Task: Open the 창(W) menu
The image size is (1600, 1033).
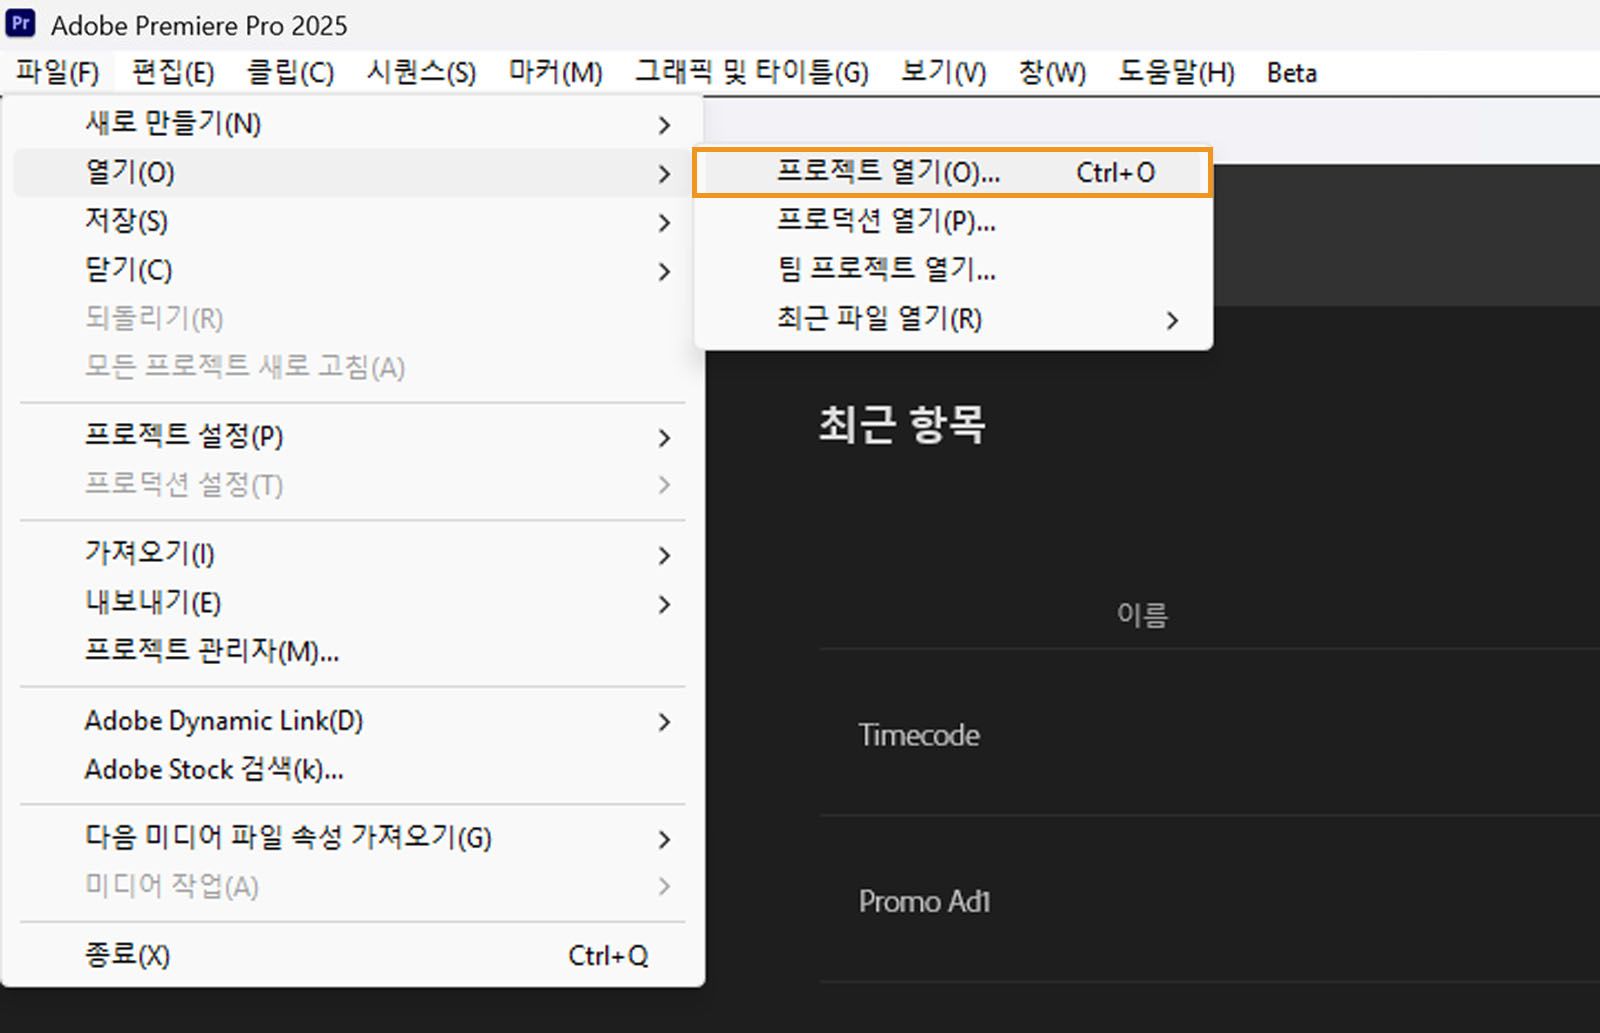Action: (x=1052, y=73)
